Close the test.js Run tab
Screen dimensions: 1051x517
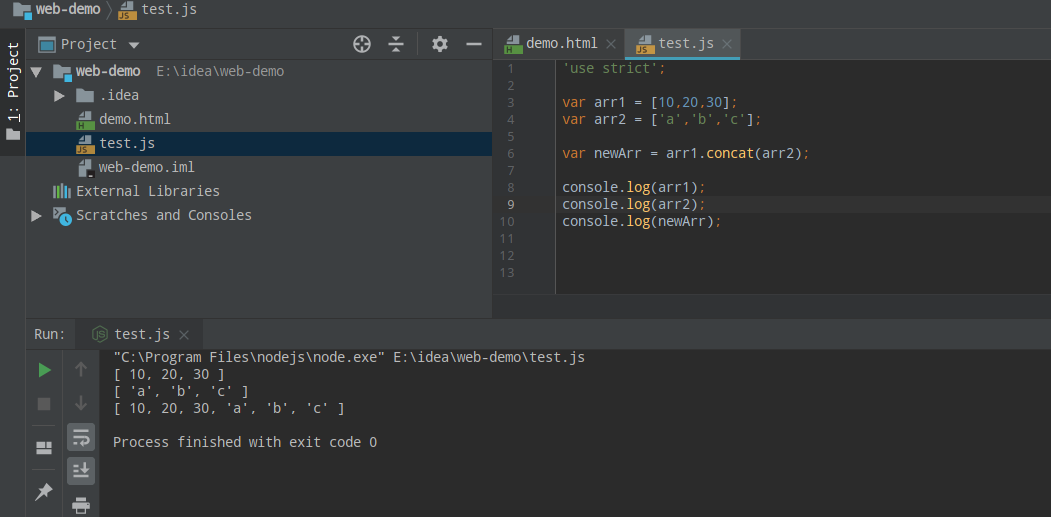point(184,335)
